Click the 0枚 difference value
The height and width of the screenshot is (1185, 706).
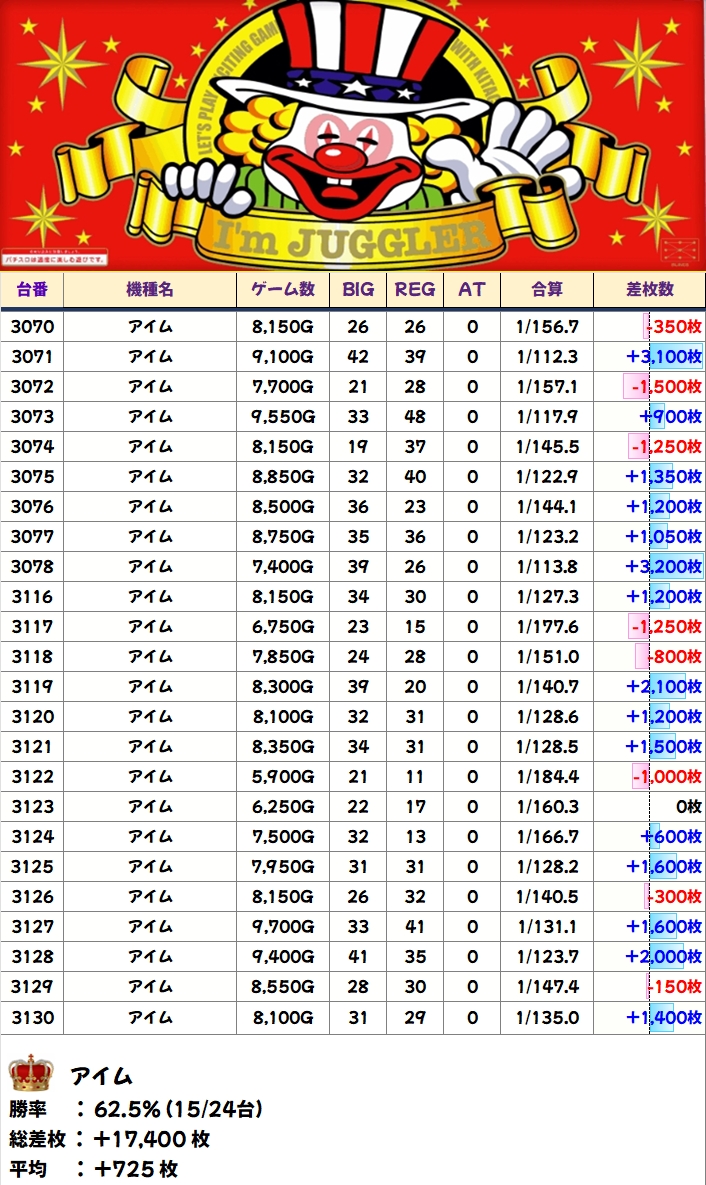point(689,806)
